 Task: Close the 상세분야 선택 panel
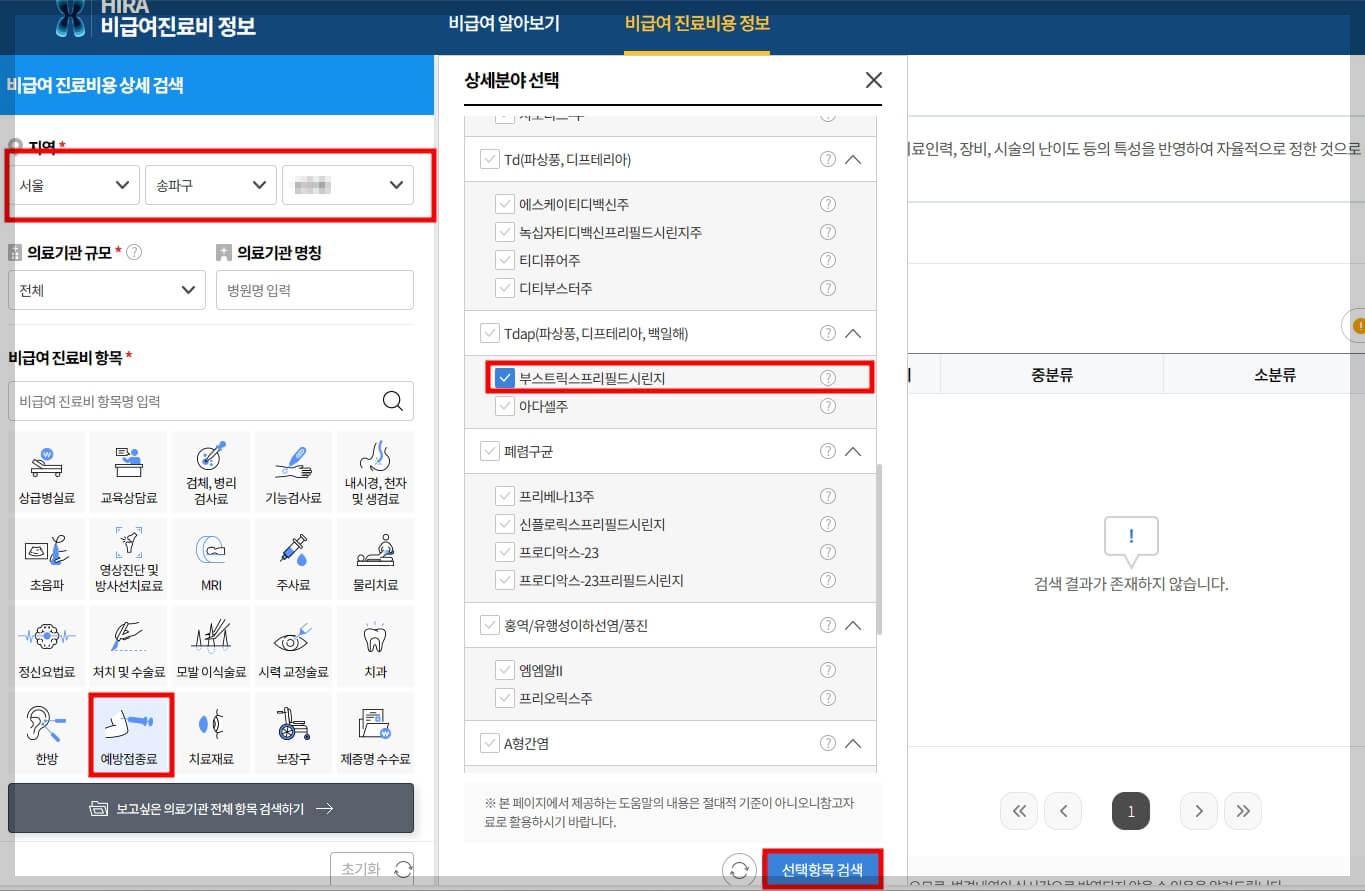pos(873,80)
